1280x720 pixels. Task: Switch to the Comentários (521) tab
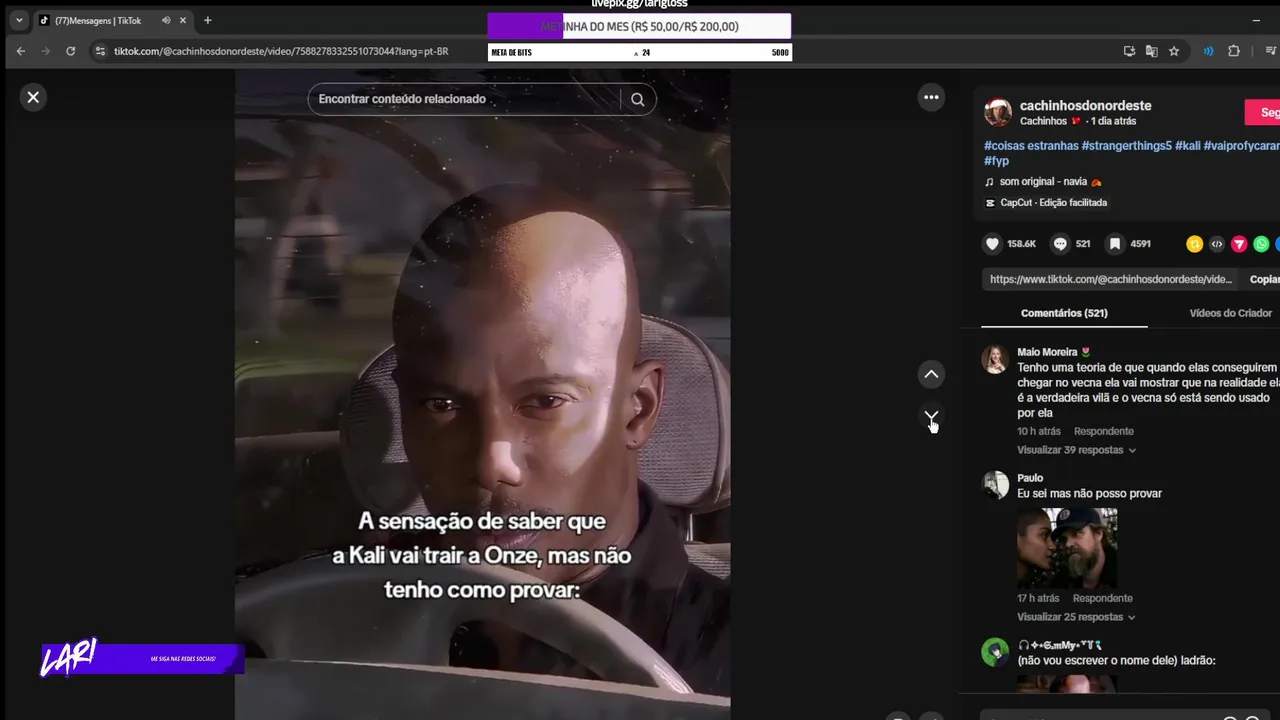tap(1064, 313)
